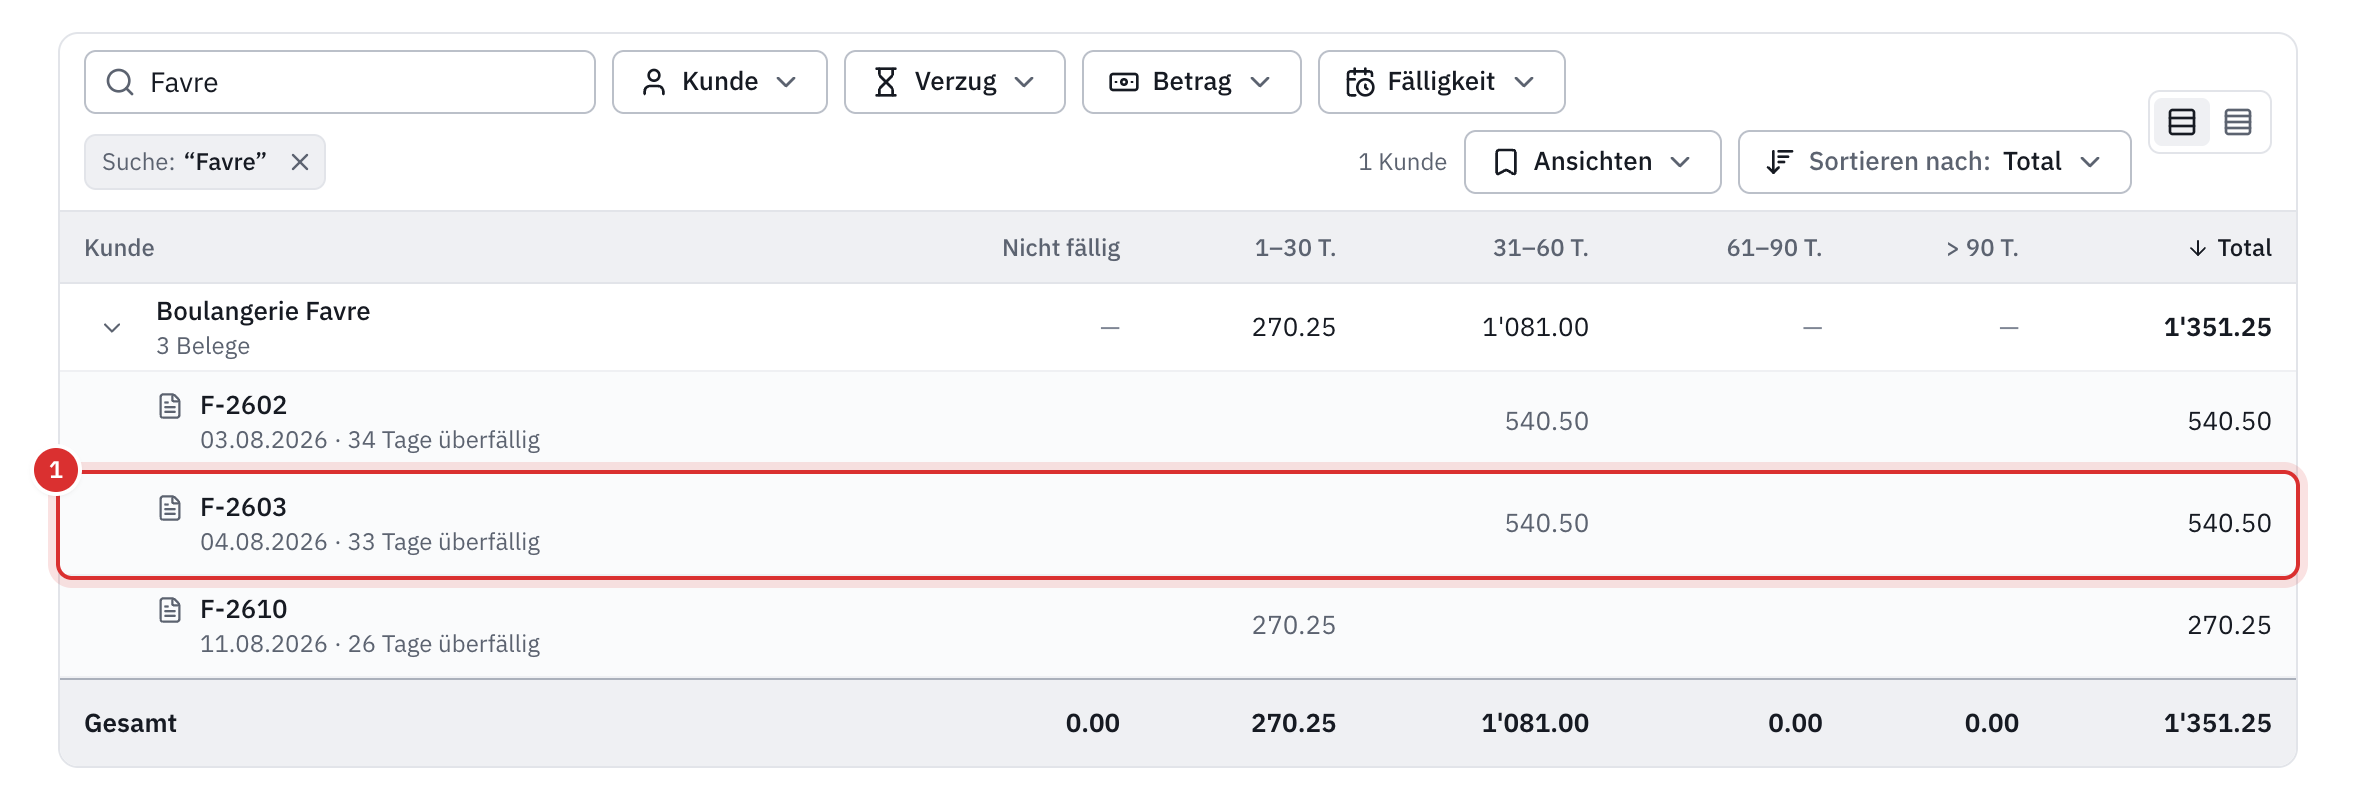Open the Verzug filter dropdown

[954, 82]
